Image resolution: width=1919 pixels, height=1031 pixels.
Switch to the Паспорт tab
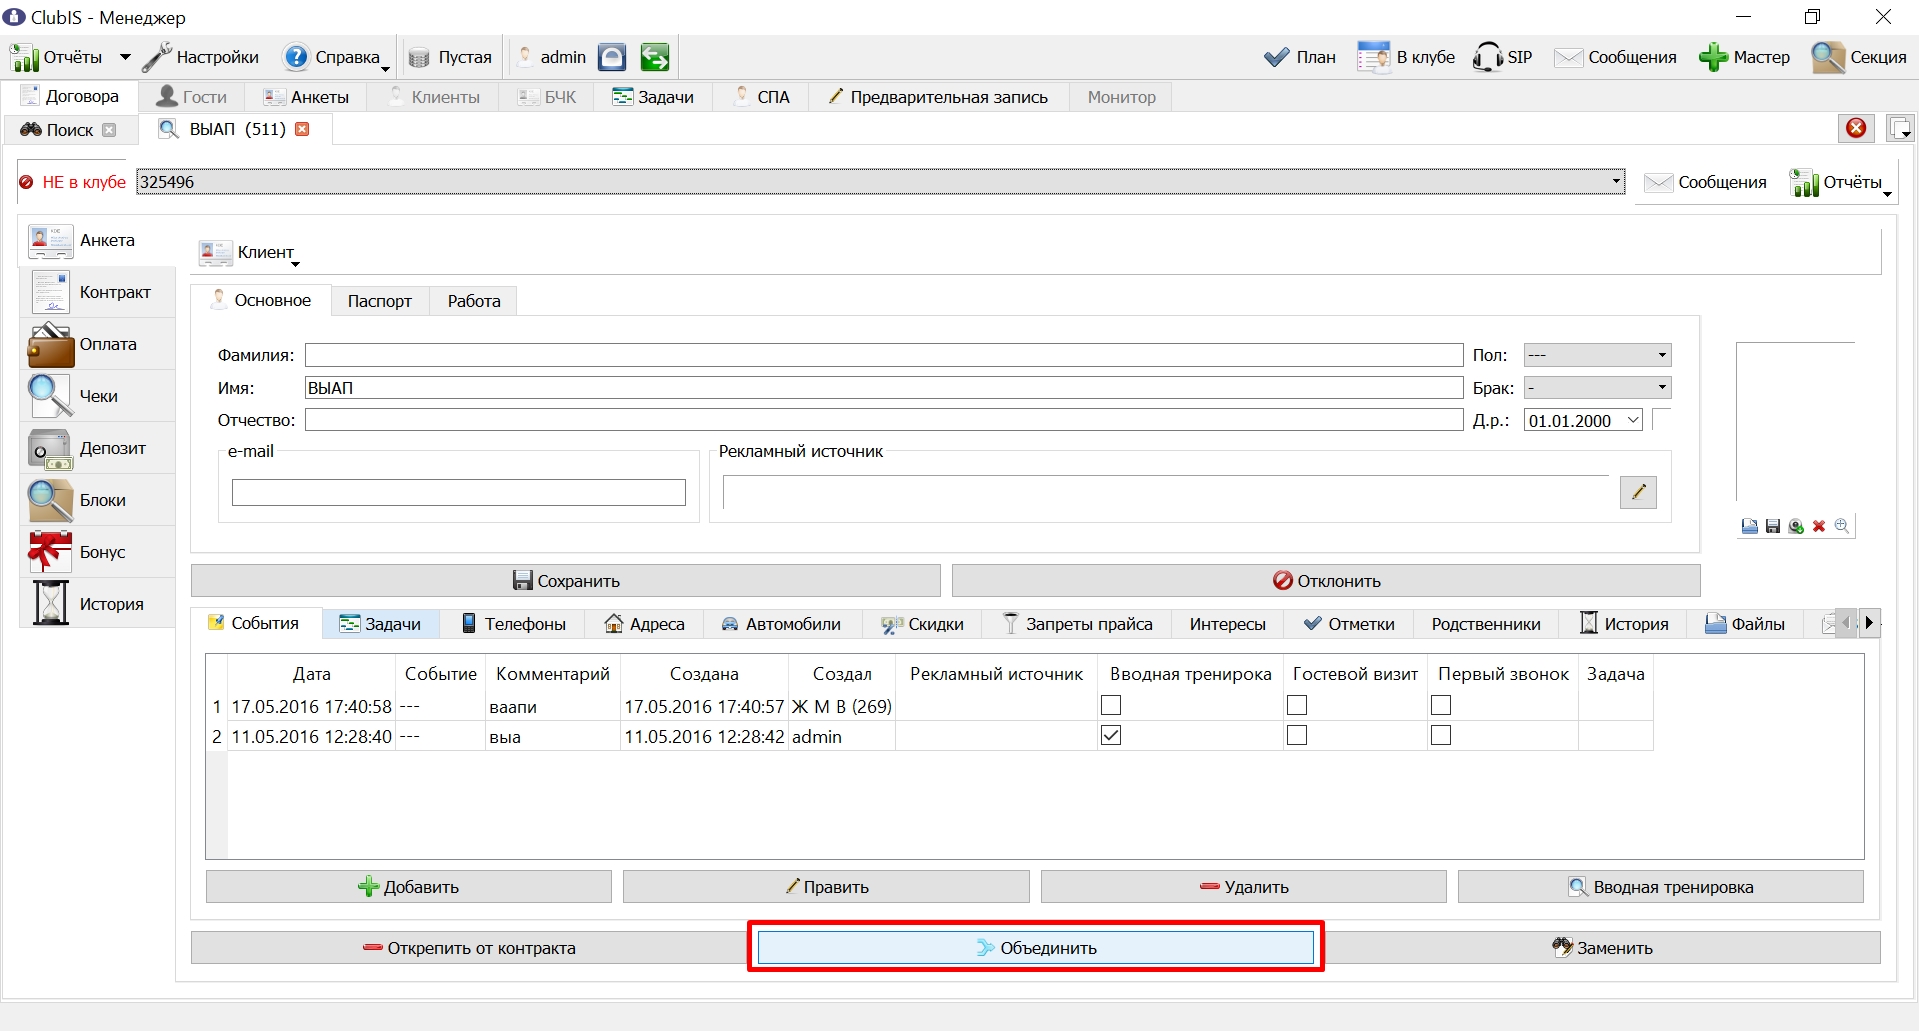380,301
